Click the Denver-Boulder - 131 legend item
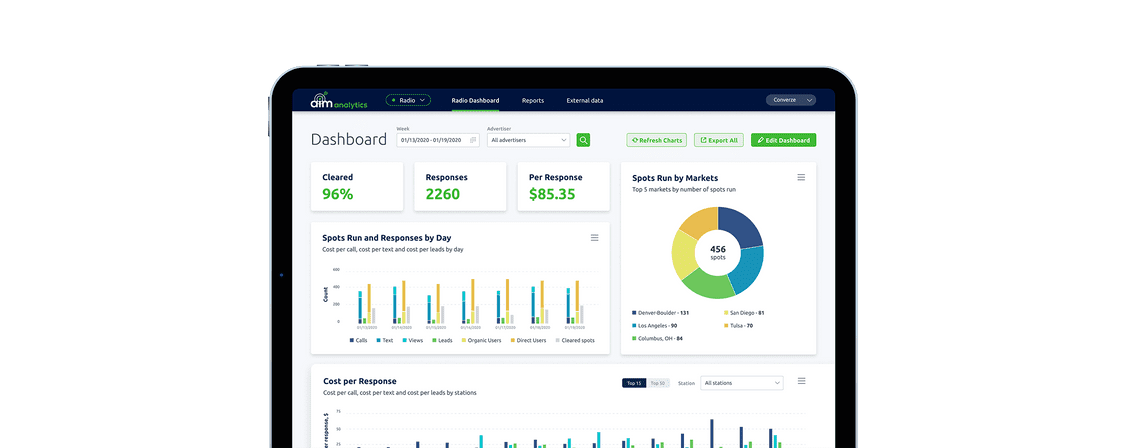Viewport: 1128px width, 448px height. pos(660,313)
